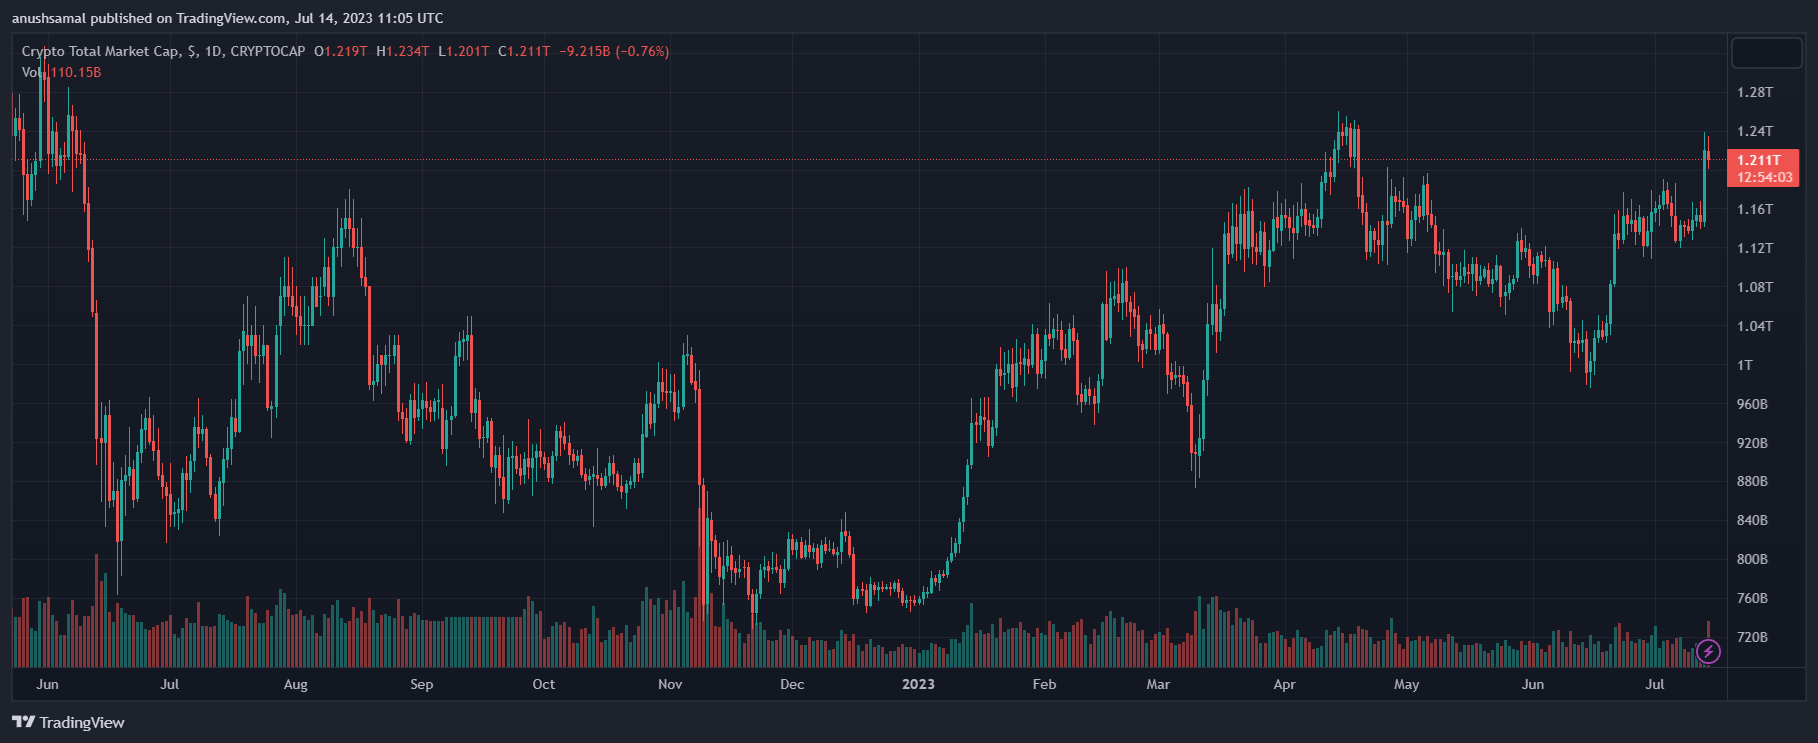Click the O1.219T open value in legend
This screenshot has width=1818, height=743.
tap(340, 51)
